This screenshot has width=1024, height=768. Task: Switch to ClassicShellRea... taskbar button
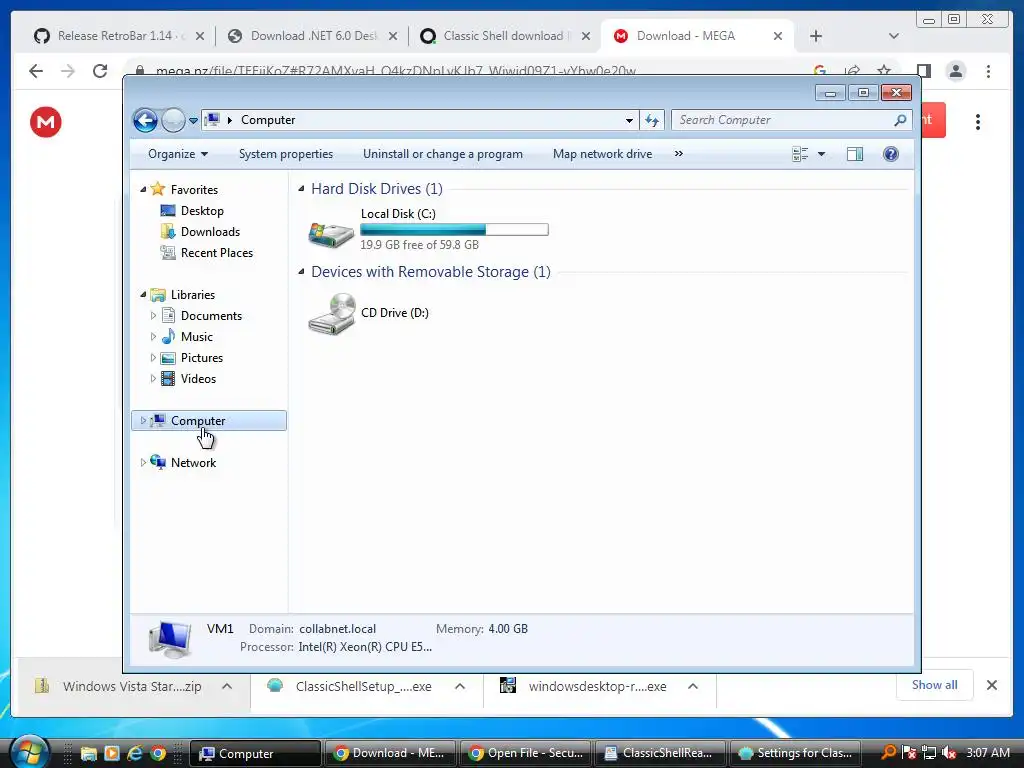(x=660, y=753)
